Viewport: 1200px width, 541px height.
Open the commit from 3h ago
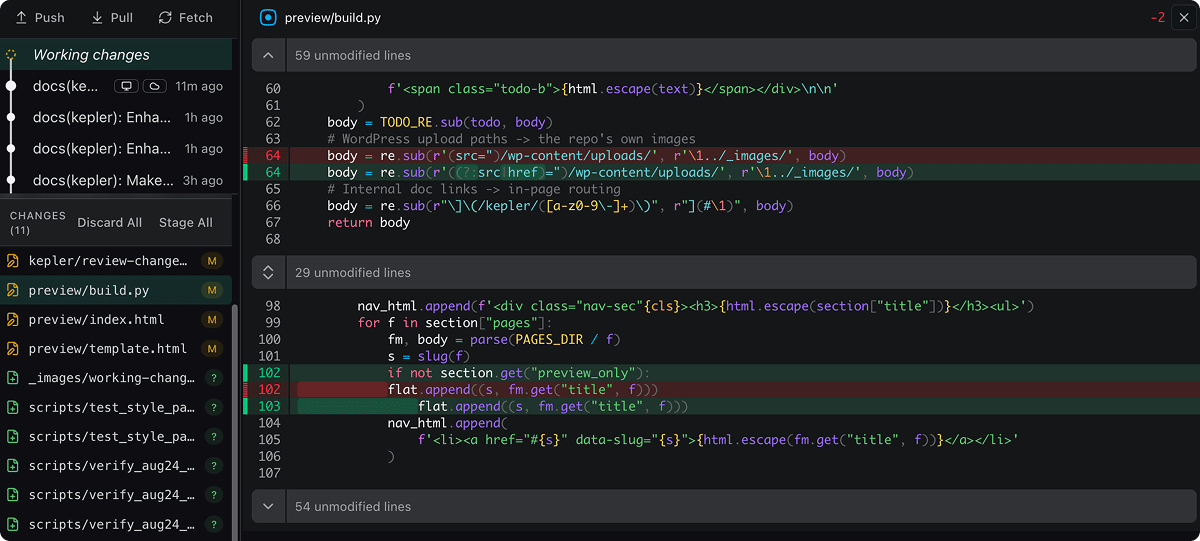[x=116, y=180]
